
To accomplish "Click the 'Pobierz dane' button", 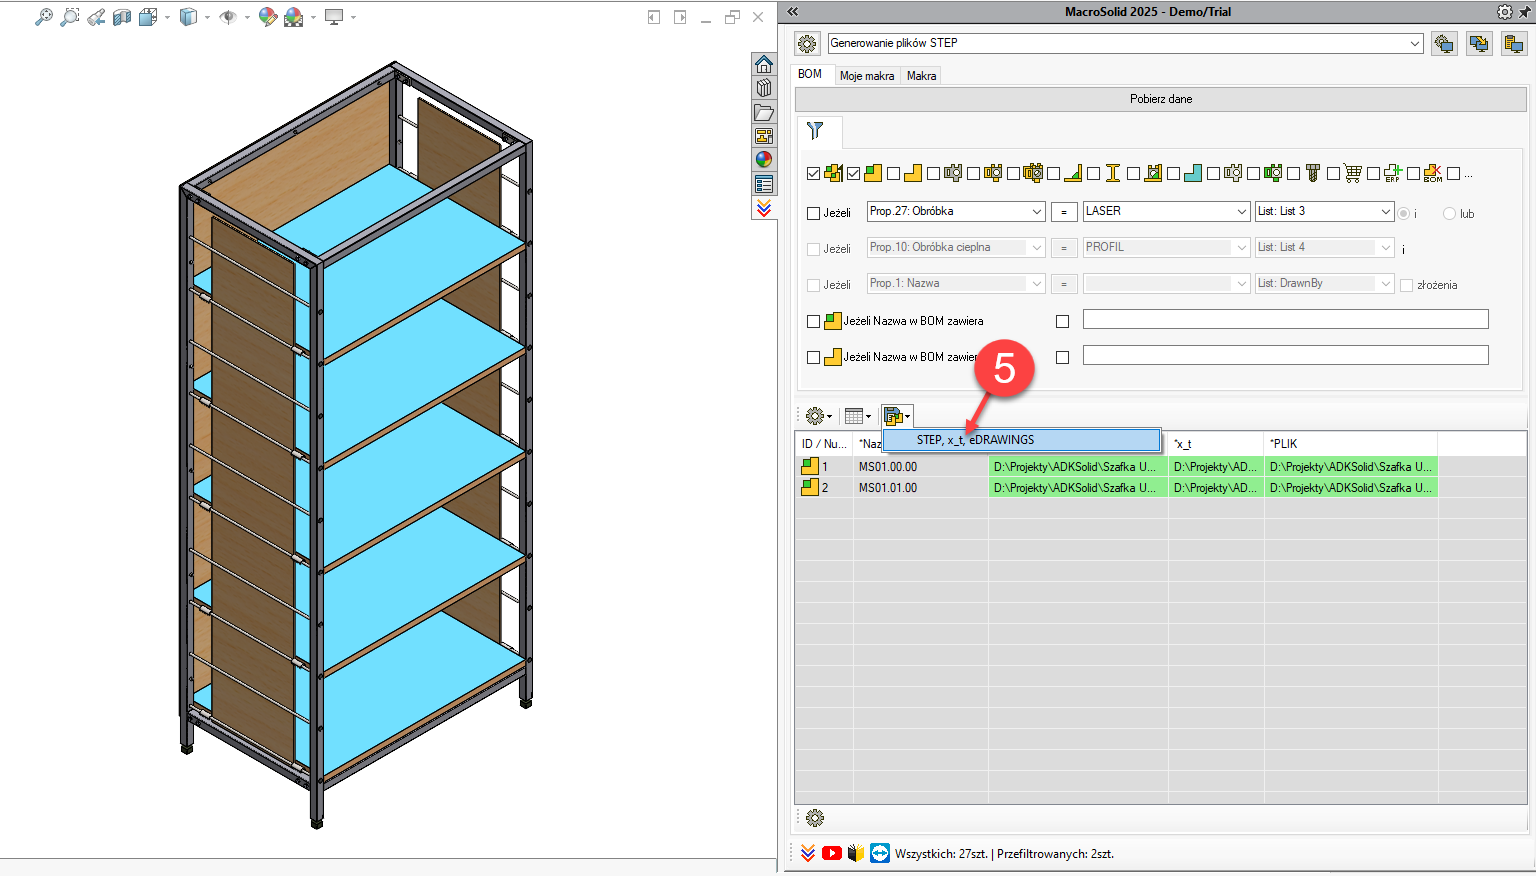I will pyautogui.click(x=1161, y=99).
